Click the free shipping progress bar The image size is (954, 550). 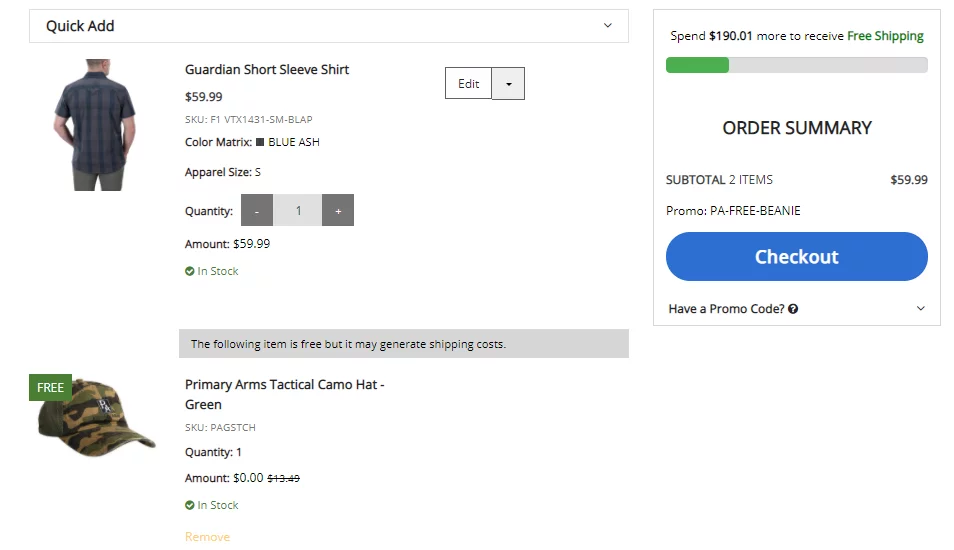[x=796, y=65]
